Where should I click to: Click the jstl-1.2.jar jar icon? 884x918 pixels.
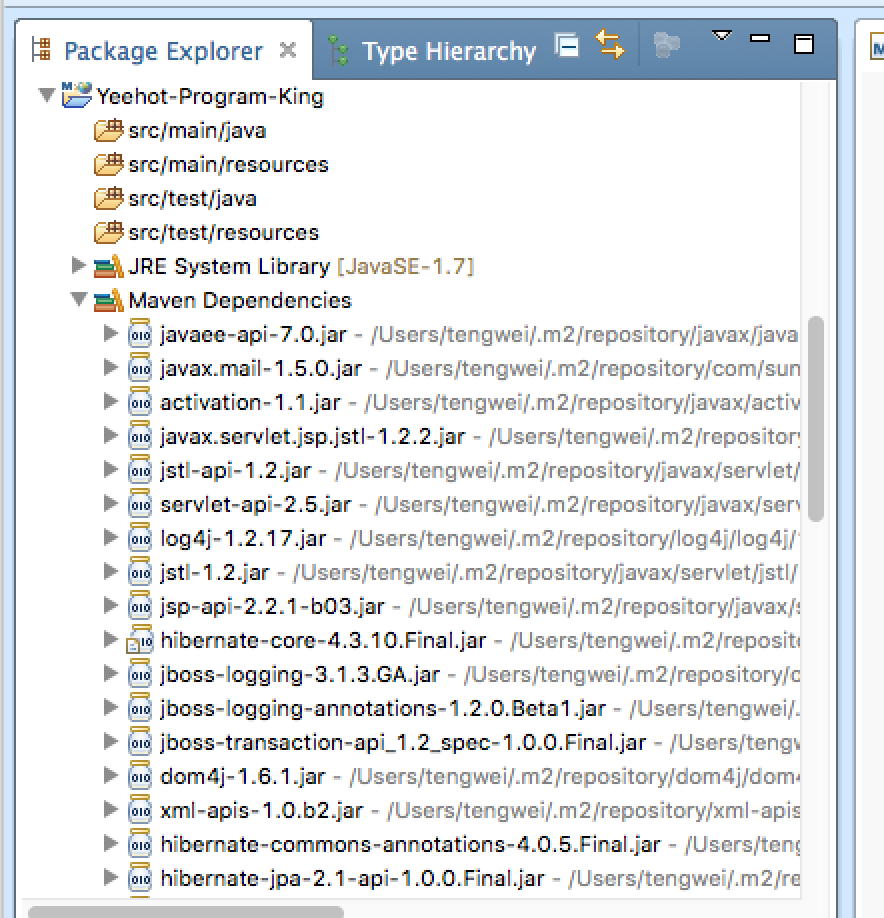(x=140, y=571)
